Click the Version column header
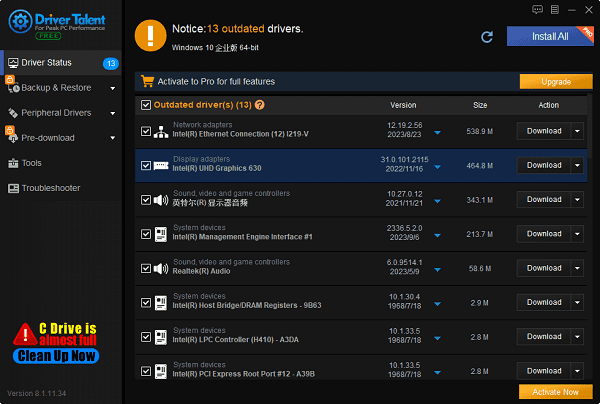Viewport: 600px width, 404px height. point(403,105)
